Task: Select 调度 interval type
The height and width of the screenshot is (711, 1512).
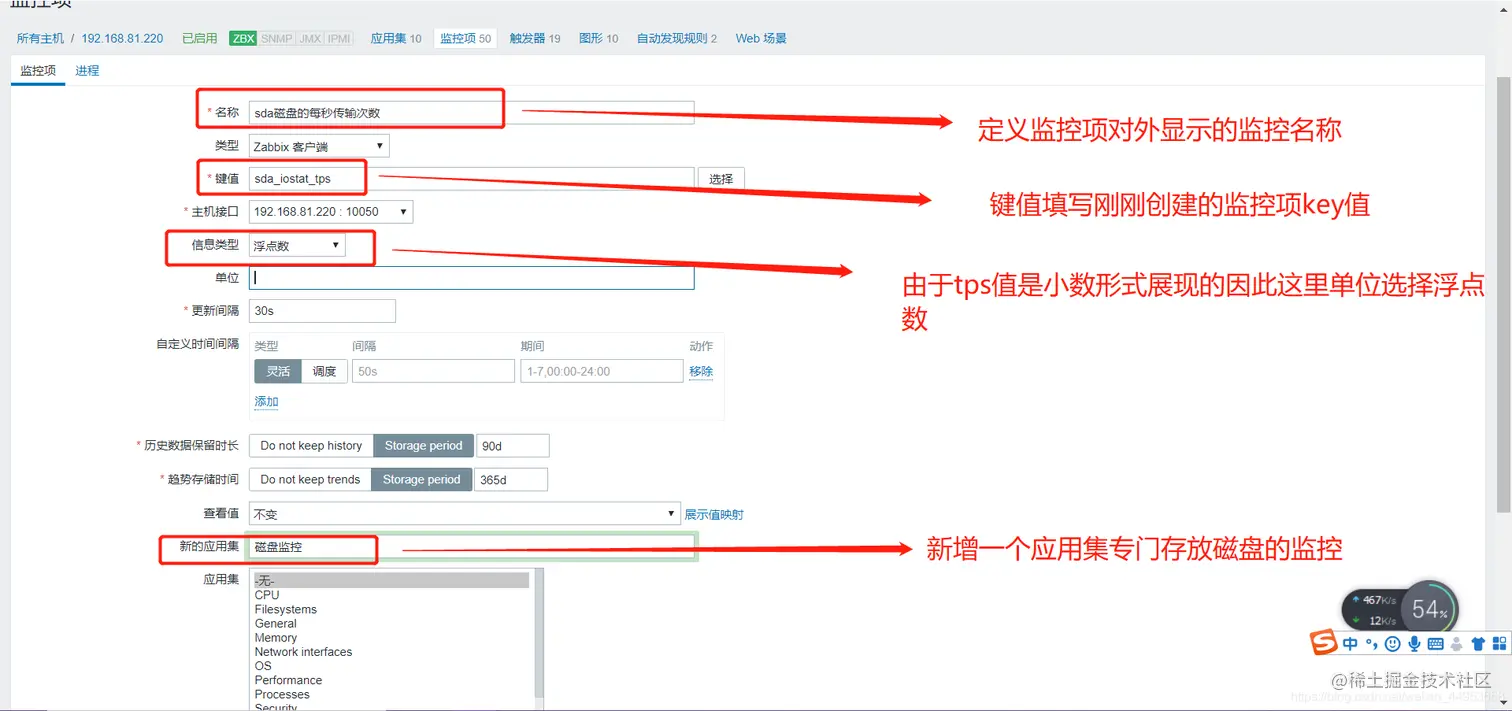Action: (324, 371)
